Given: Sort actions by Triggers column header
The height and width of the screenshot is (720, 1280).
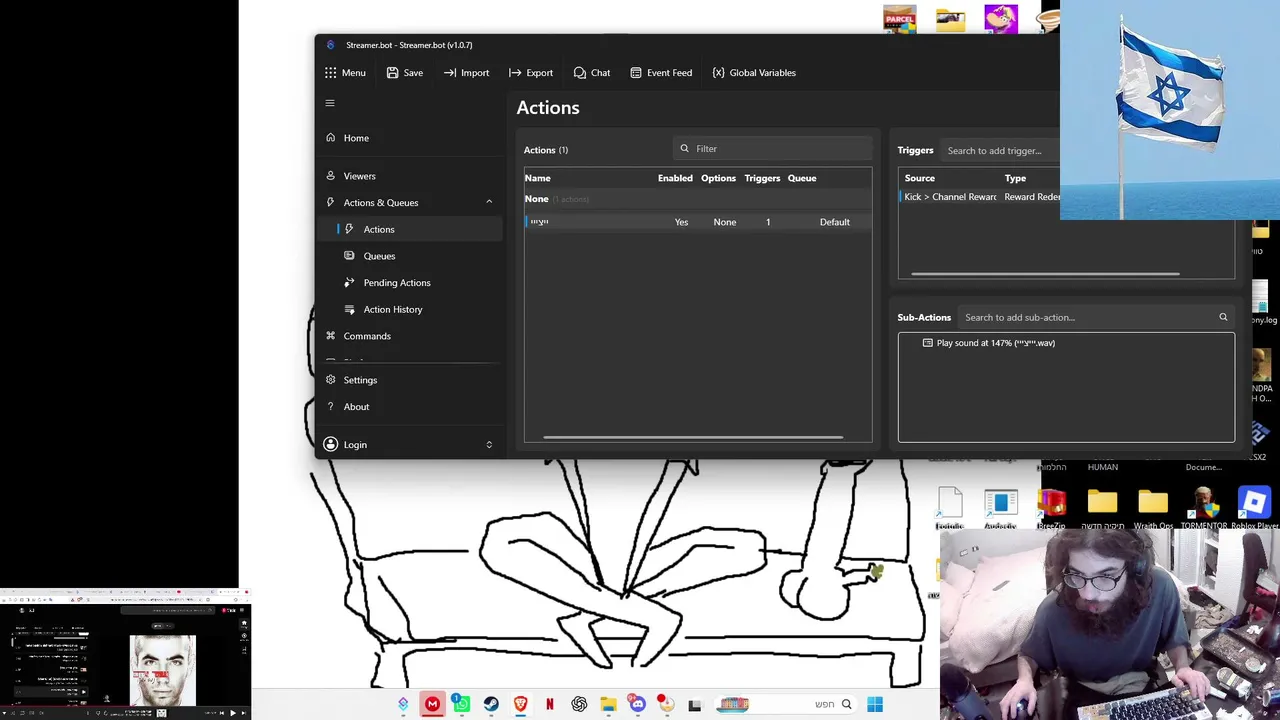Looking at the screenshot, I should tap(762, 178).
